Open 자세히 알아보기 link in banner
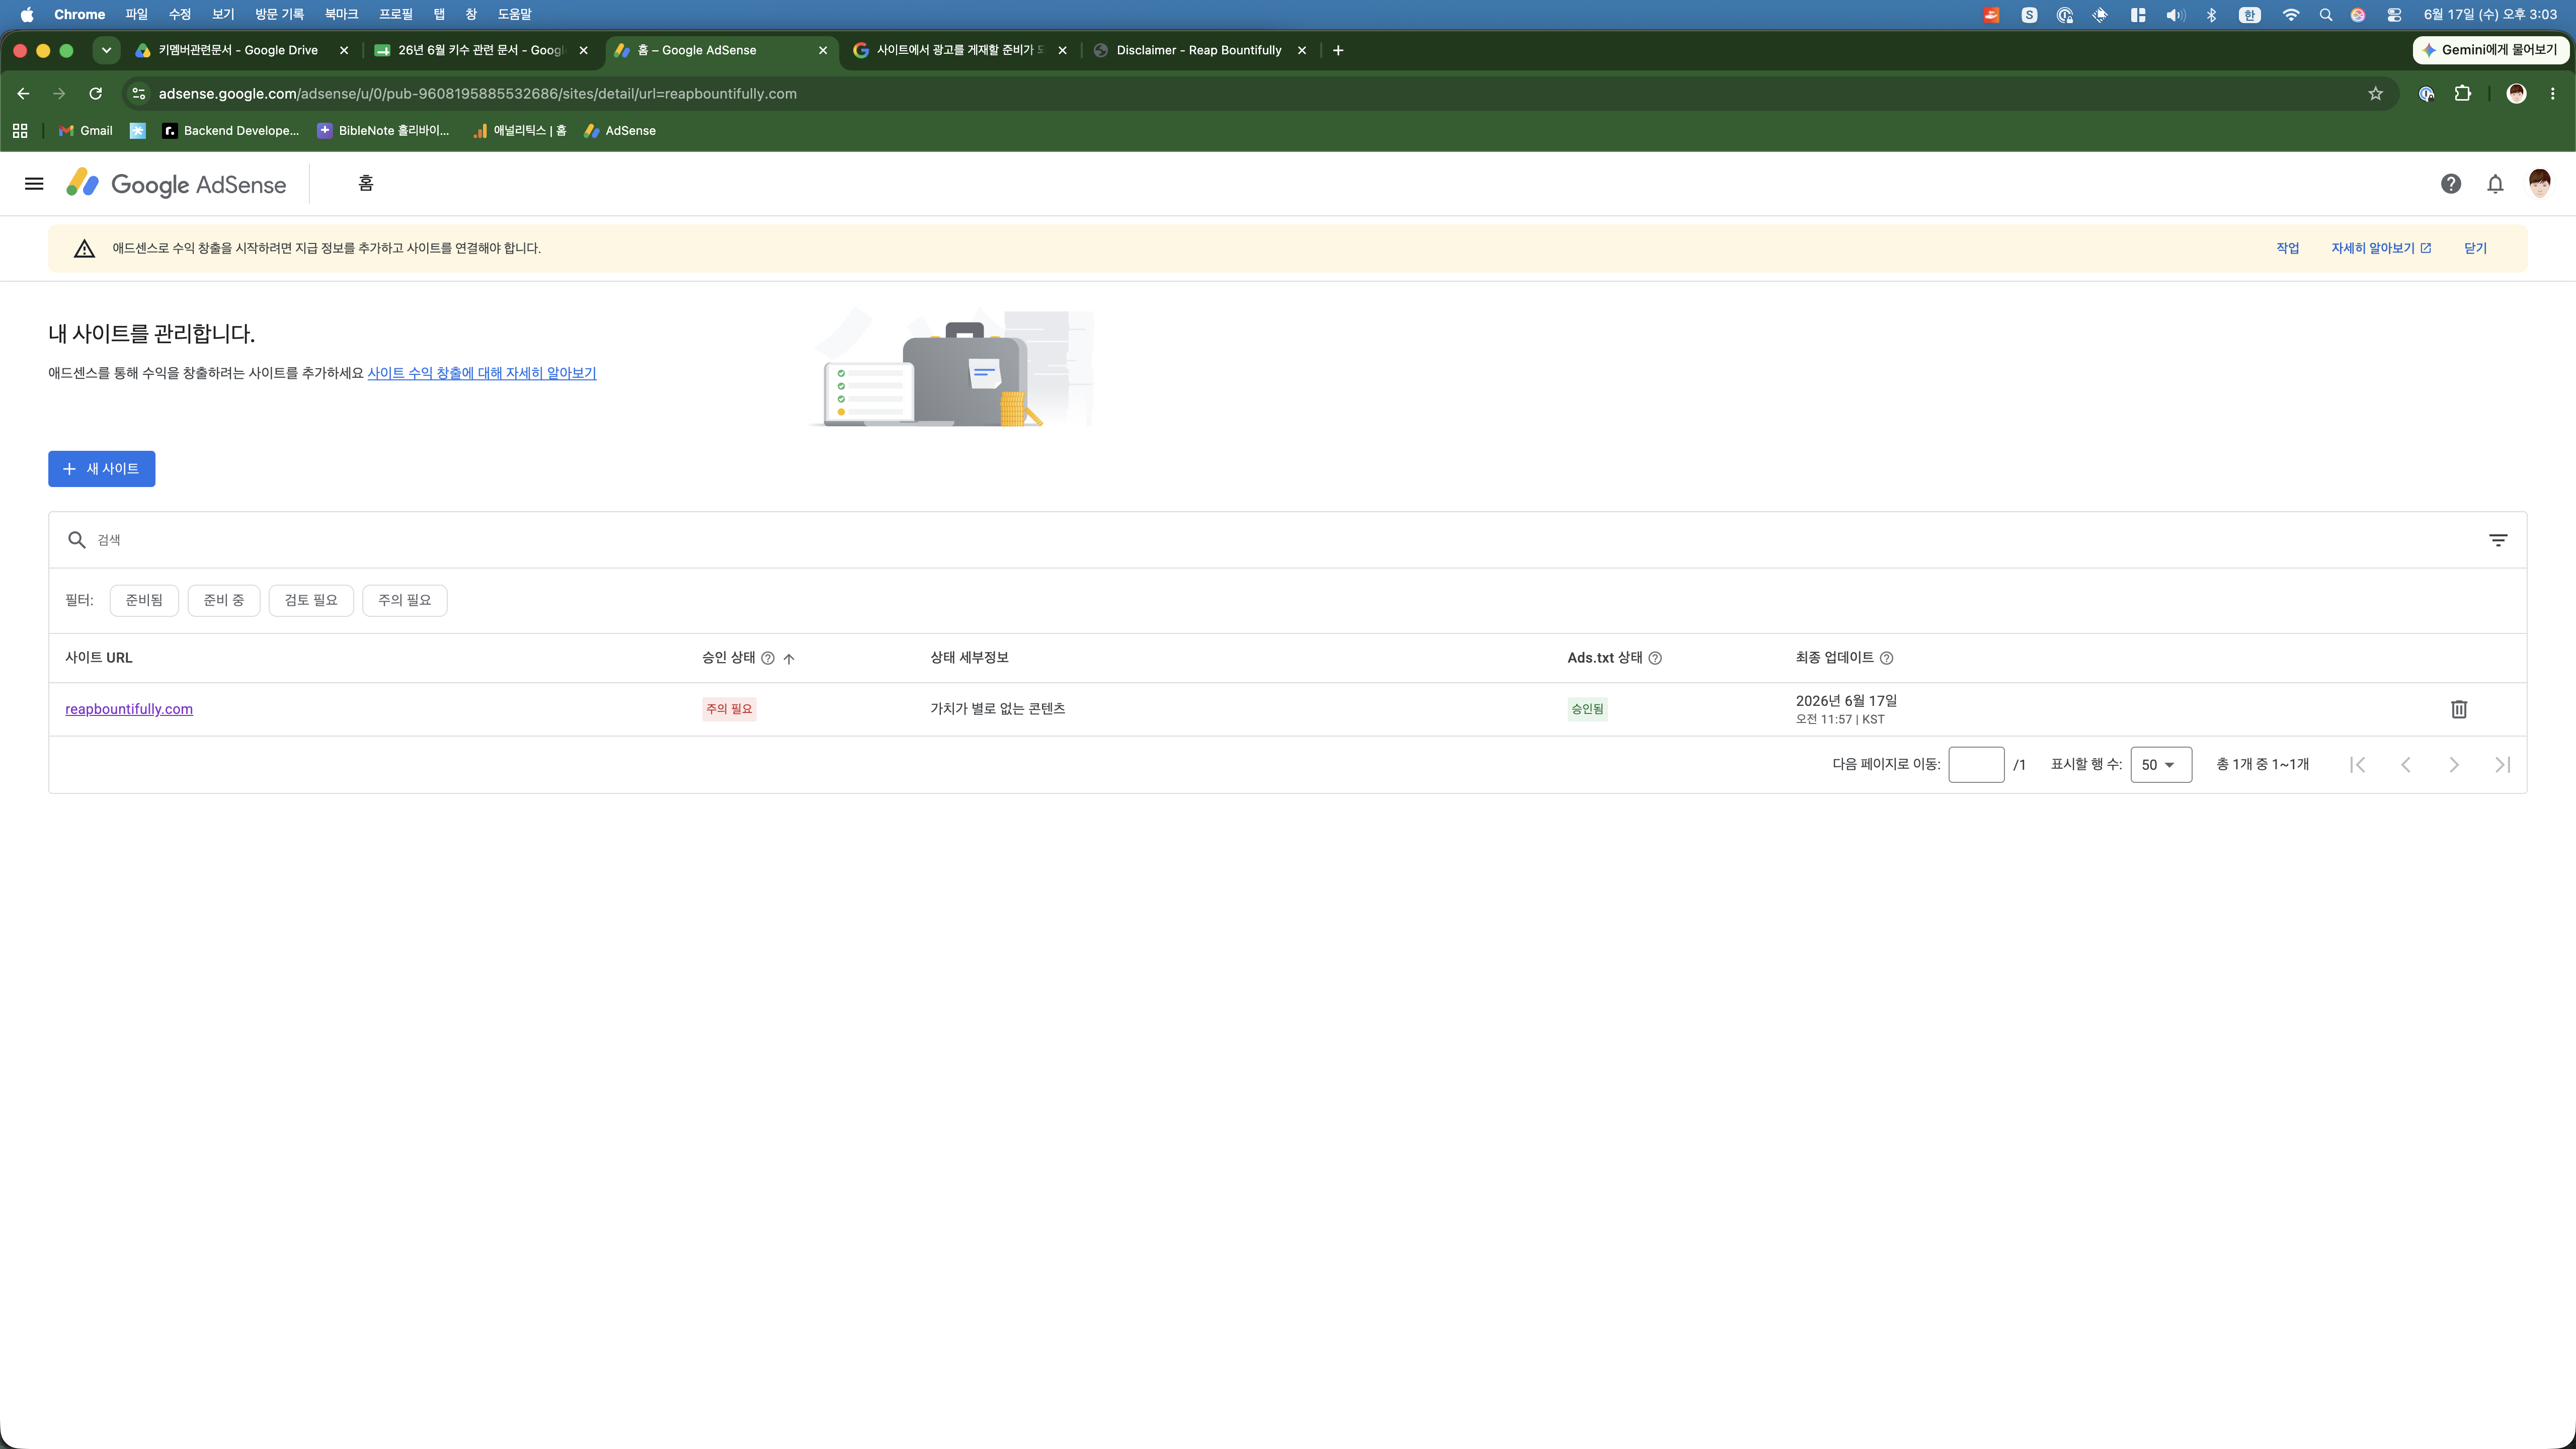Screen dimensions: 2576x1449 (x=2381, y=248)
